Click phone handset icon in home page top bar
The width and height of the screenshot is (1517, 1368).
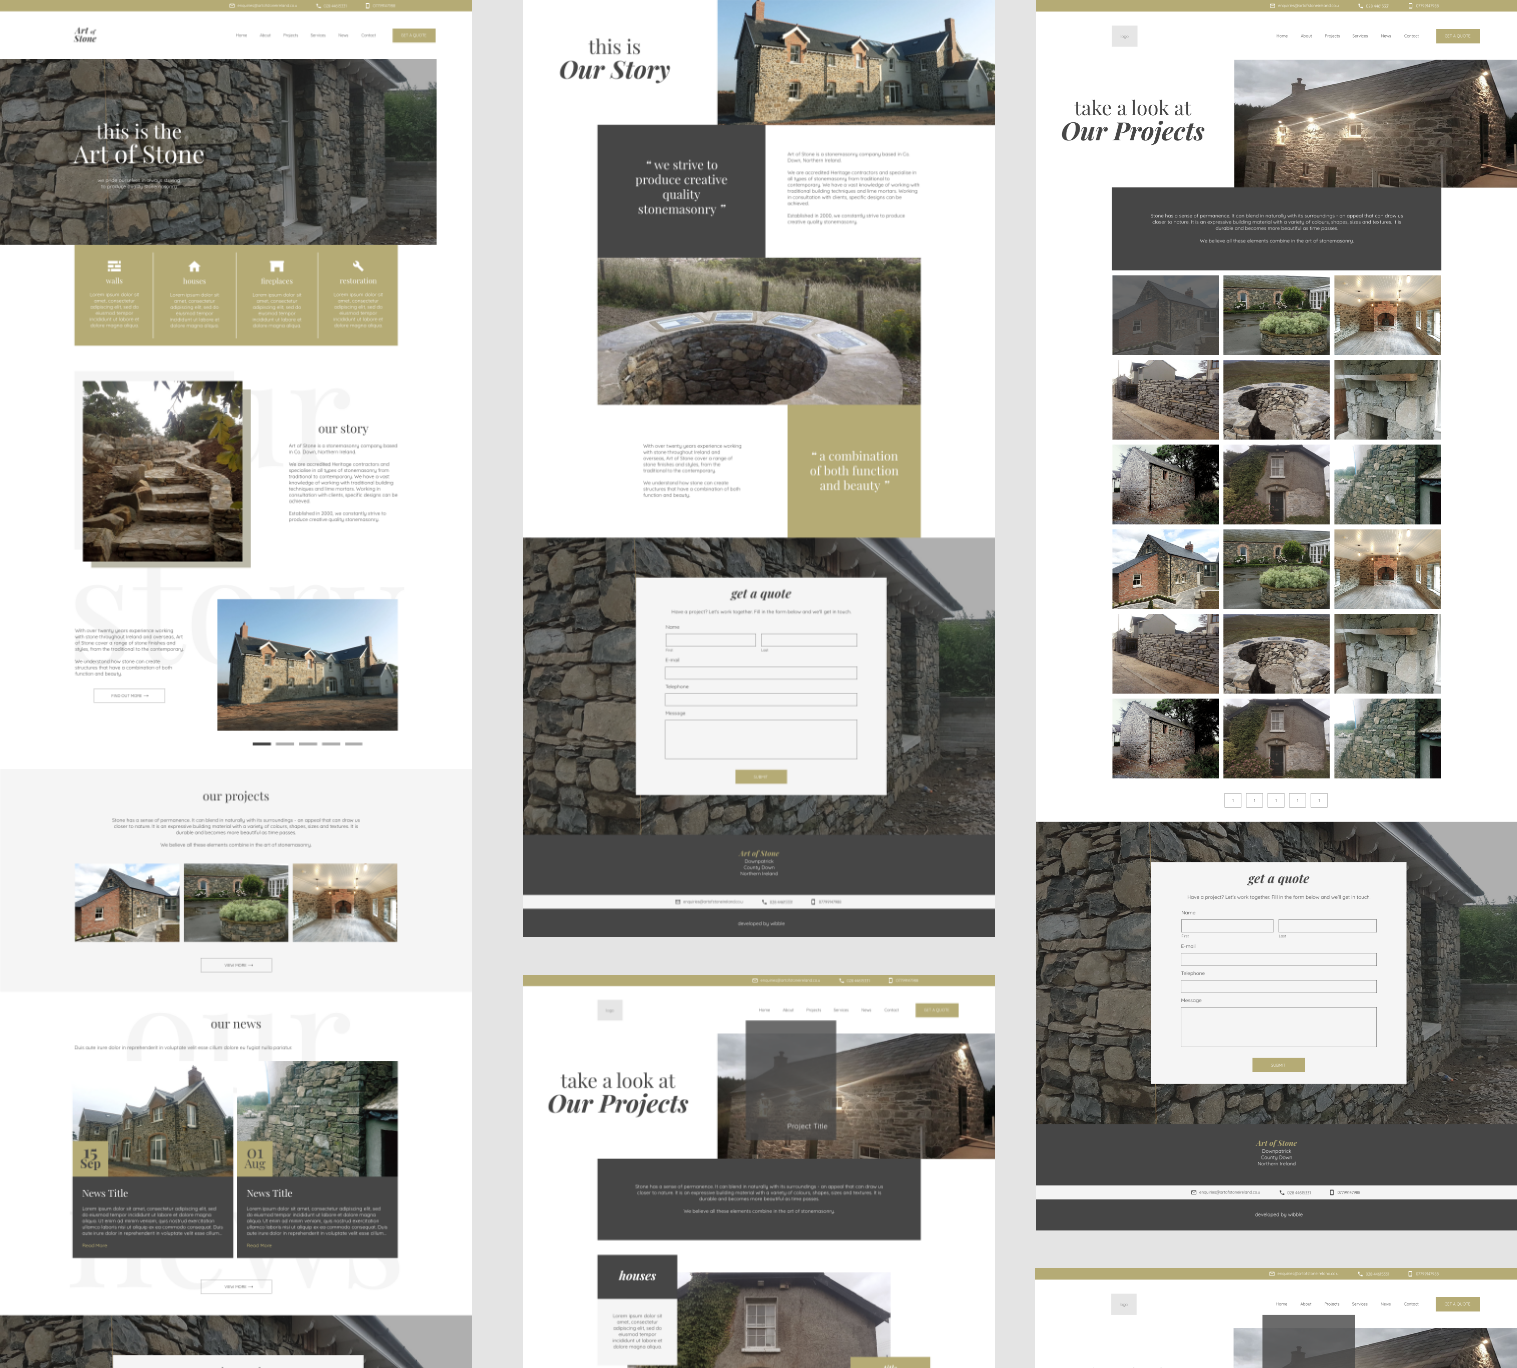tap(319, 6)
